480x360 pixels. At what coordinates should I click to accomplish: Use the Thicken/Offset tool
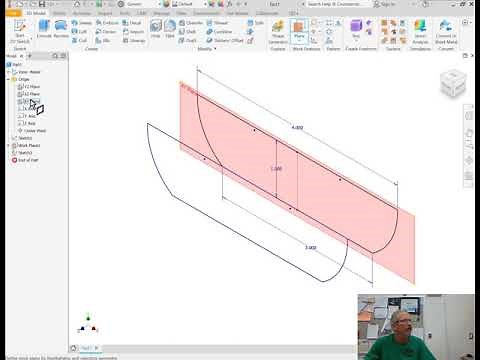pyautogui.click(x=225, y=40)
